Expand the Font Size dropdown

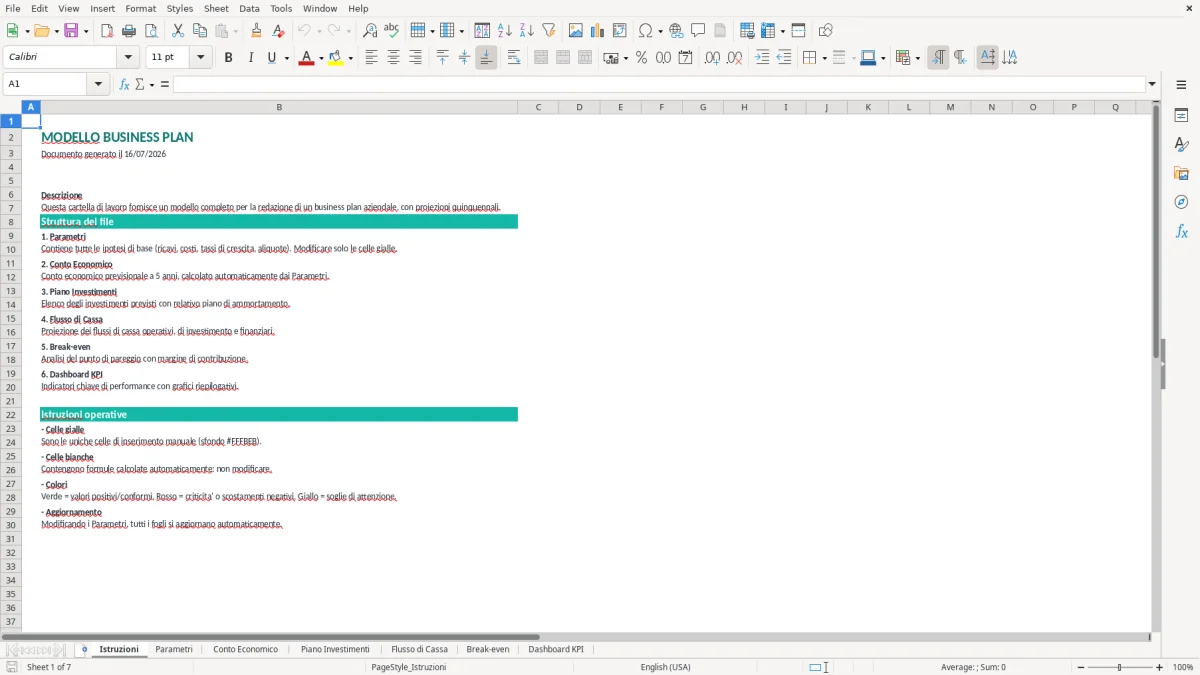[x=200, y=58]
